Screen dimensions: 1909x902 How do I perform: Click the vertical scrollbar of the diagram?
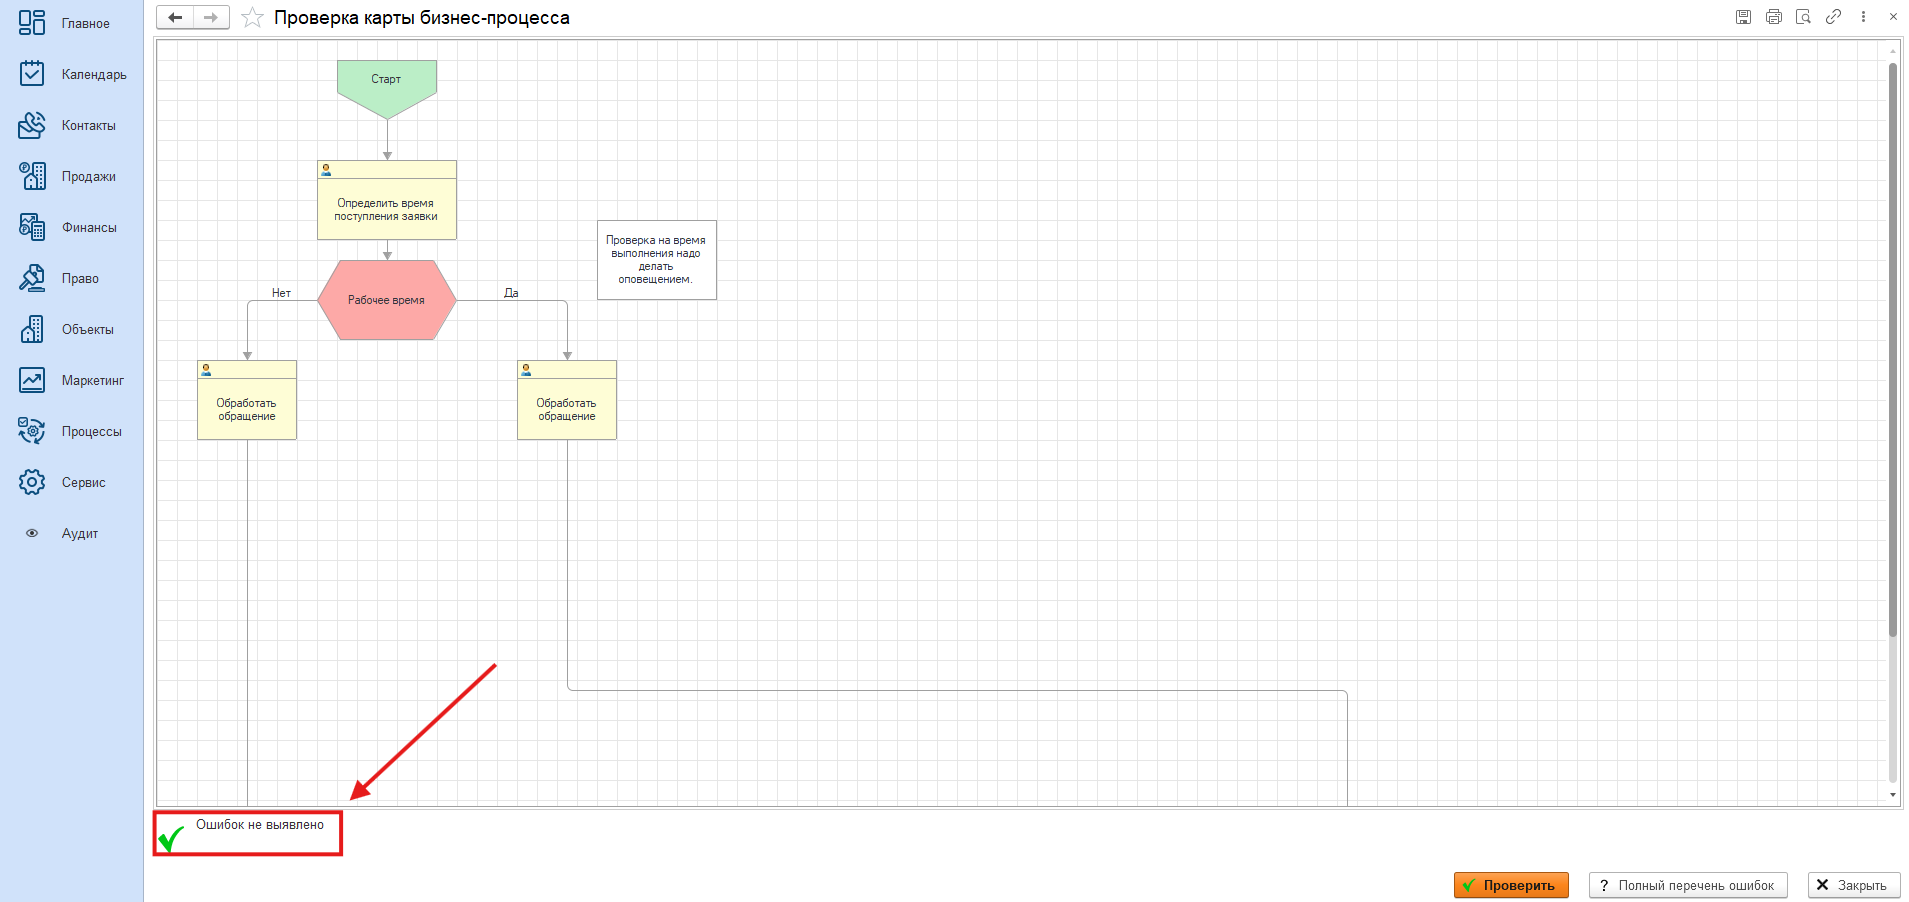pyautogui.click(x=1893, y=350)
